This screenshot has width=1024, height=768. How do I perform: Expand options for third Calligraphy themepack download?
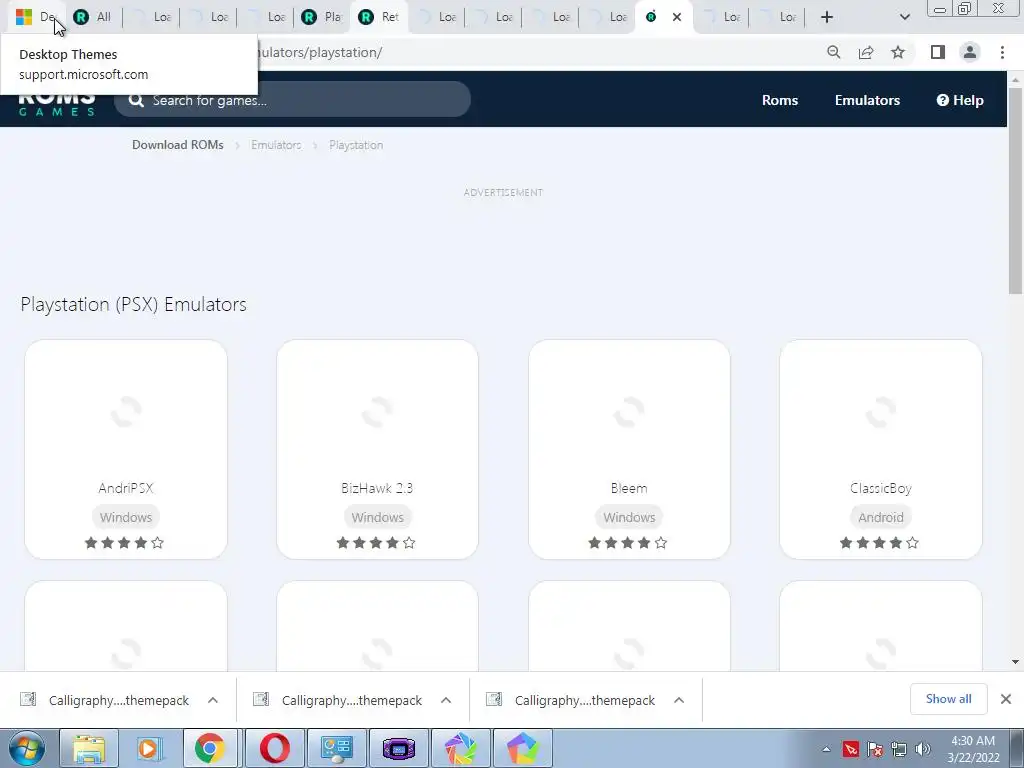click(679, 700)
